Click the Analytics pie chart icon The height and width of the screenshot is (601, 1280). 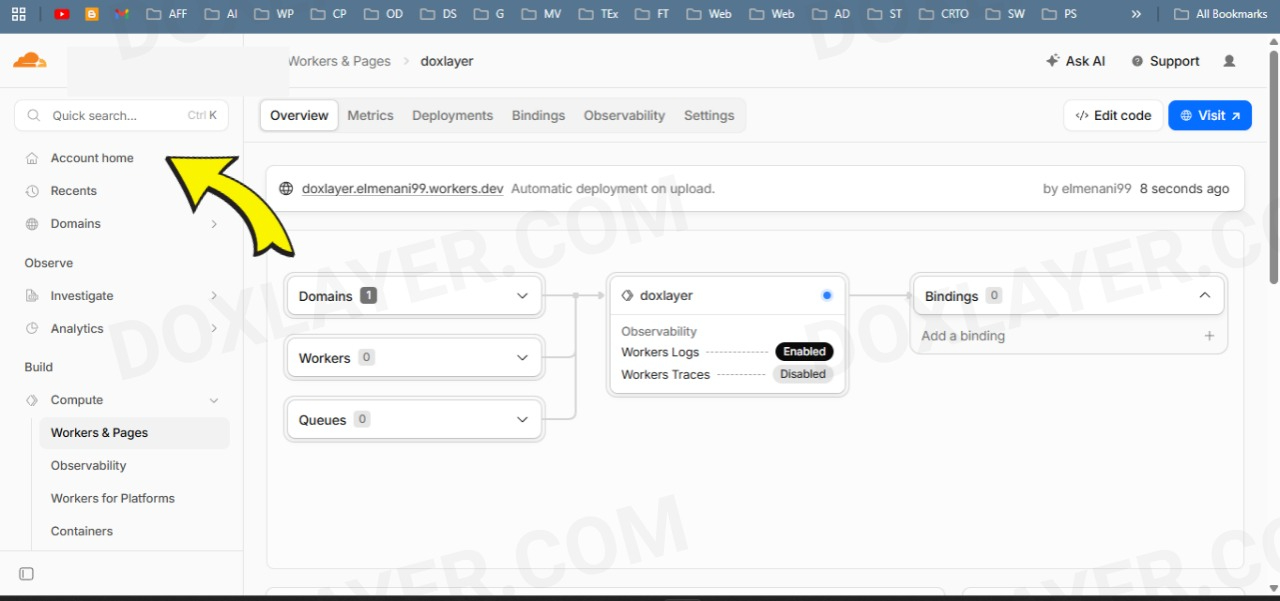pyautogui.click(x=32, y=329)
